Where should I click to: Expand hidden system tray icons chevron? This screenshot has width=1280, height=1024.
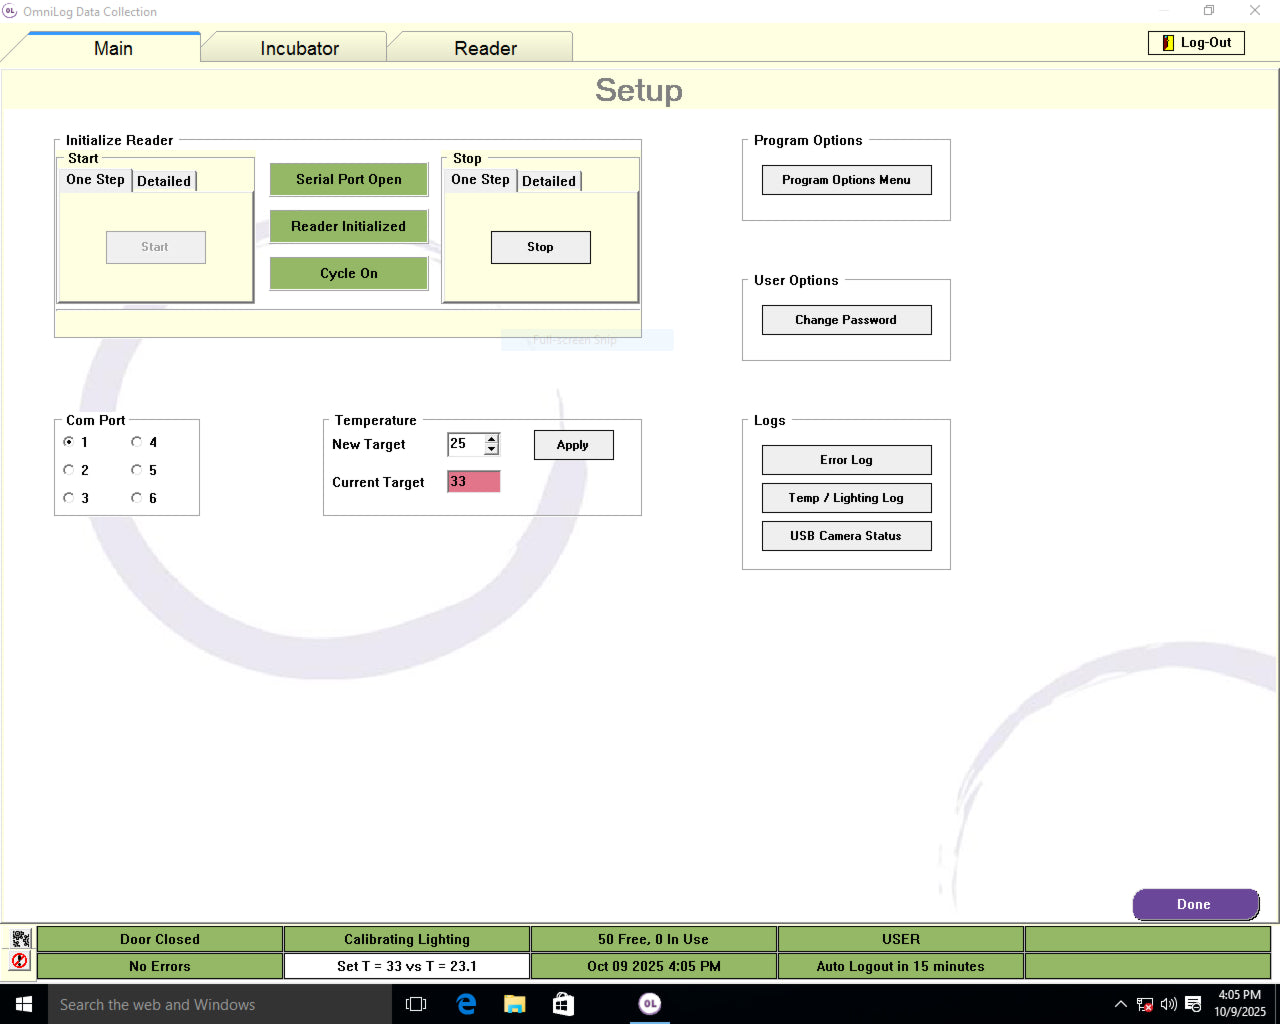[1120, 1004]
